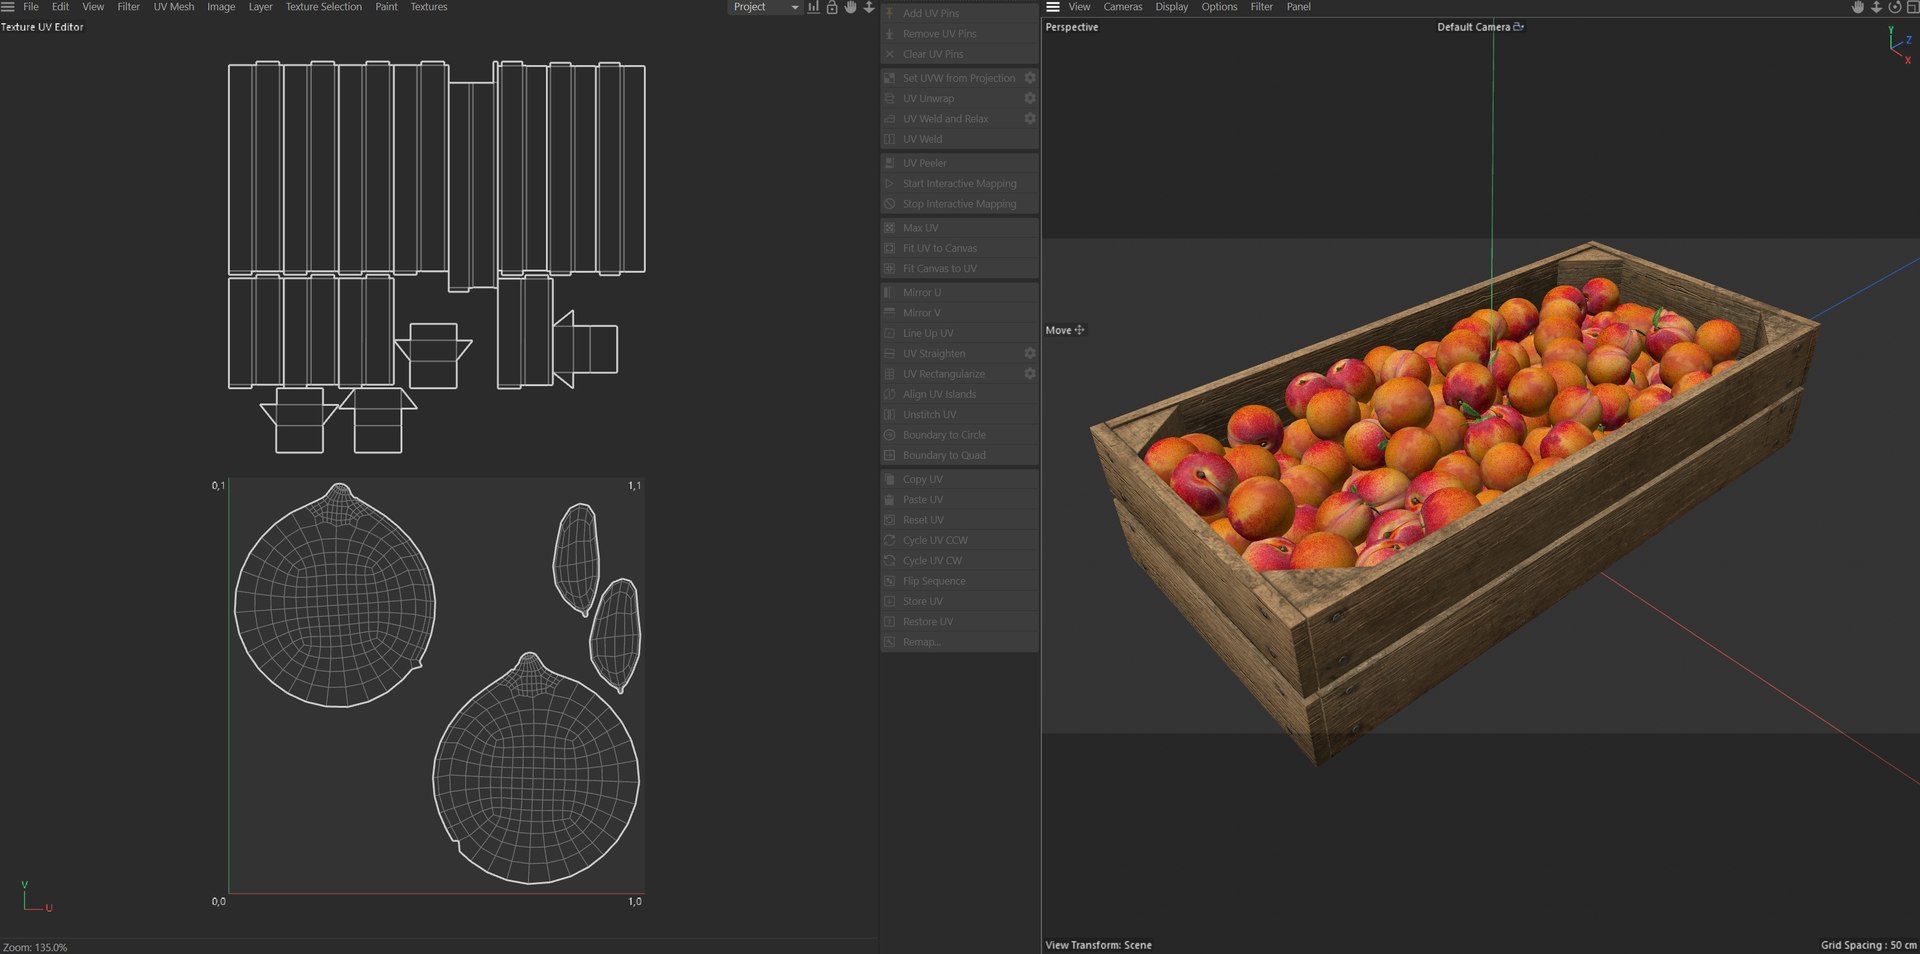Click the viewport layout toggle icon
This screenshot has width=1920, height=954.
pyautogui.click(x=1912, y=7)
